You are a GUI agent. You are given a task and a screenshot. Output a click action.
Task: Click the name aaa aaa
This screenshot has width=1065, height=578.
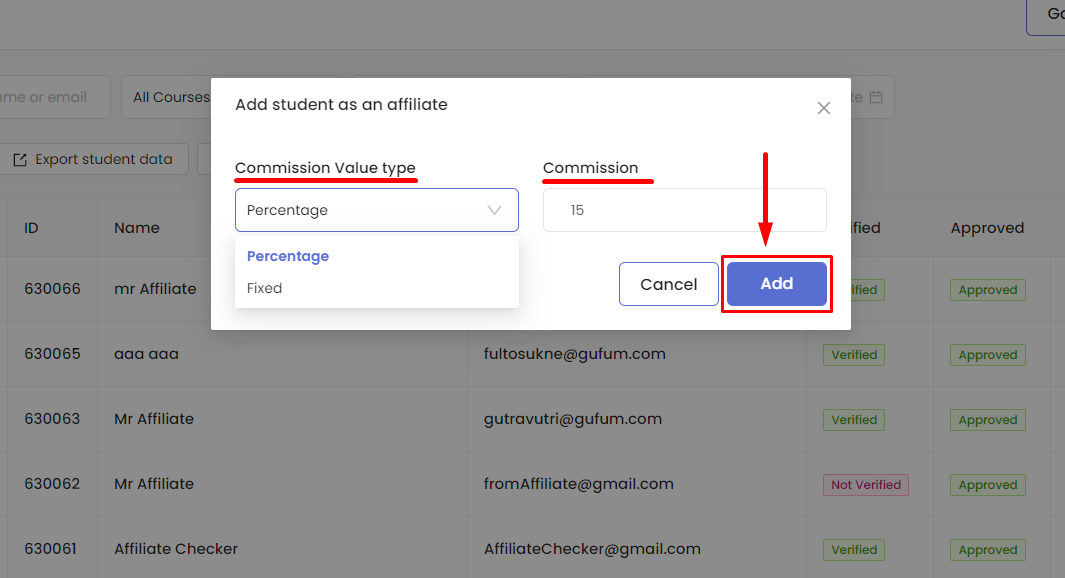[146, 354]
